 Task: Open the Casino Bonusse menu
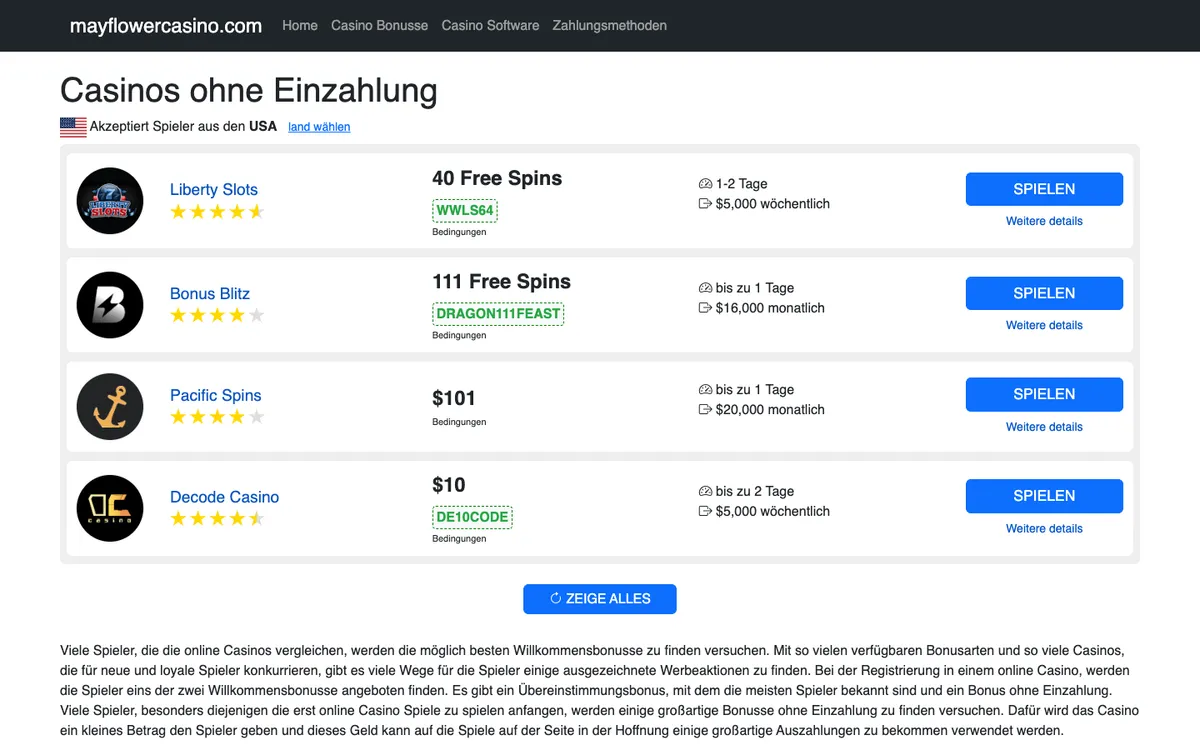coord(380,26)
